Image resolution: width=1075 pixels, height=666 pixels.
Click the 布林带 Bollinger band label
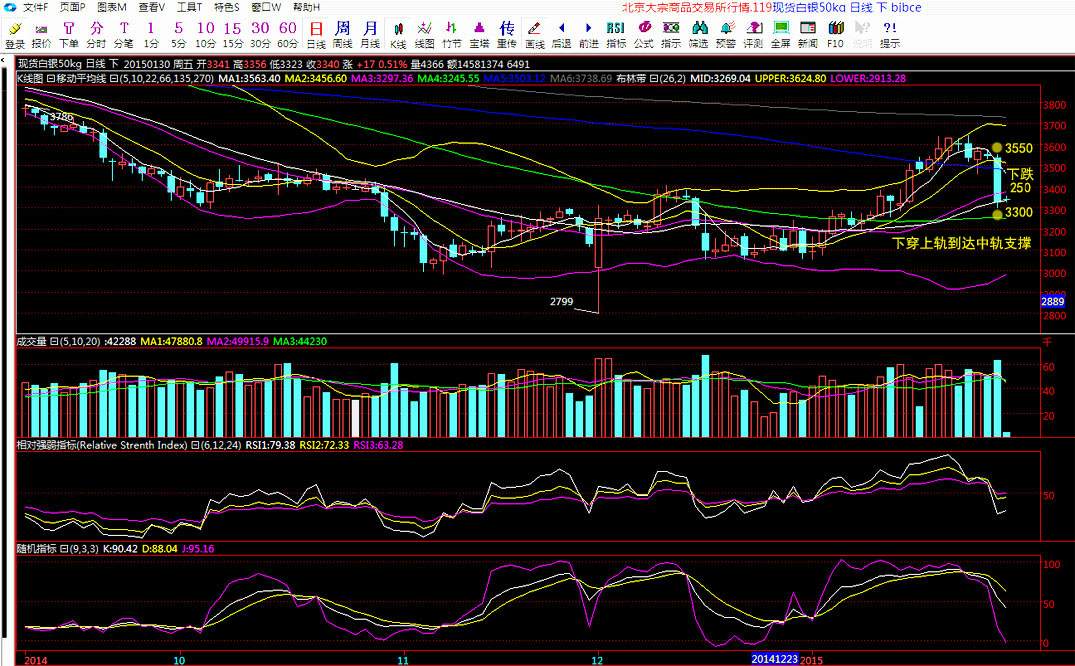point(631,78)
